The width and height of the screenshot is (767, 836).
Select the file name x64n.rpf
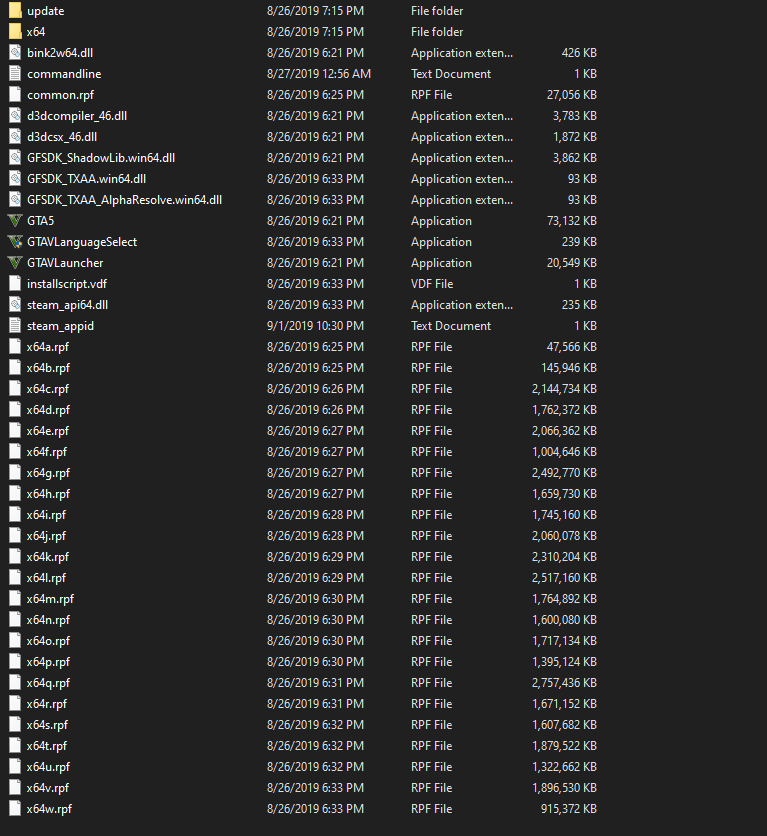point(49,620)
